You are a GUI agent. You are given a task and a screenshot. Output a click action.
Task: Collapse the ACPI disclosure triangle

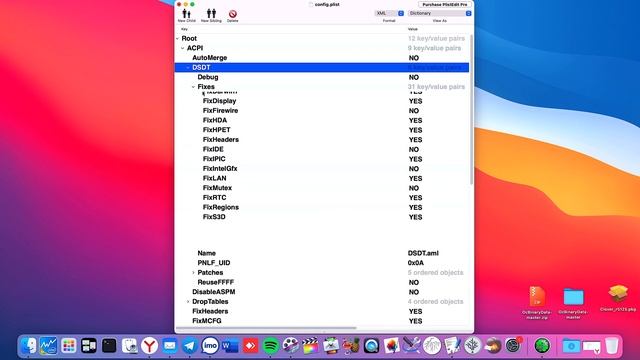(x=183, y=48)
